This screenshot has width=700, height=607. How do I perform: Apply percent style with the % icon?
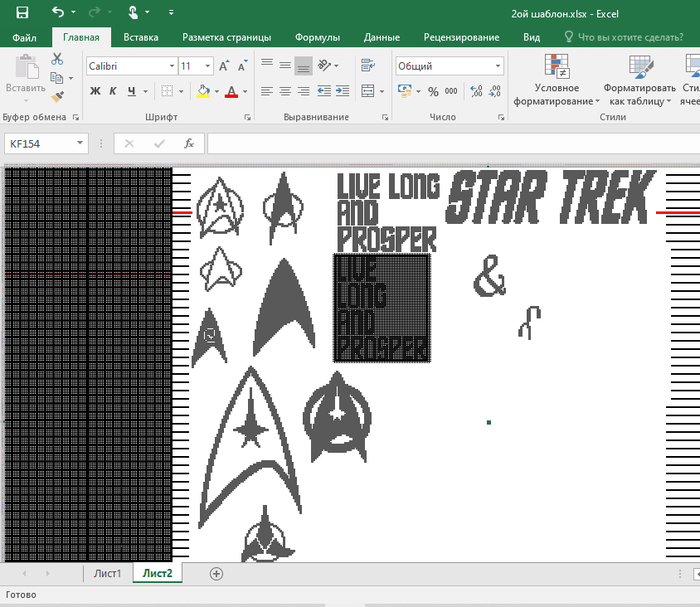[x=433, y=91]
